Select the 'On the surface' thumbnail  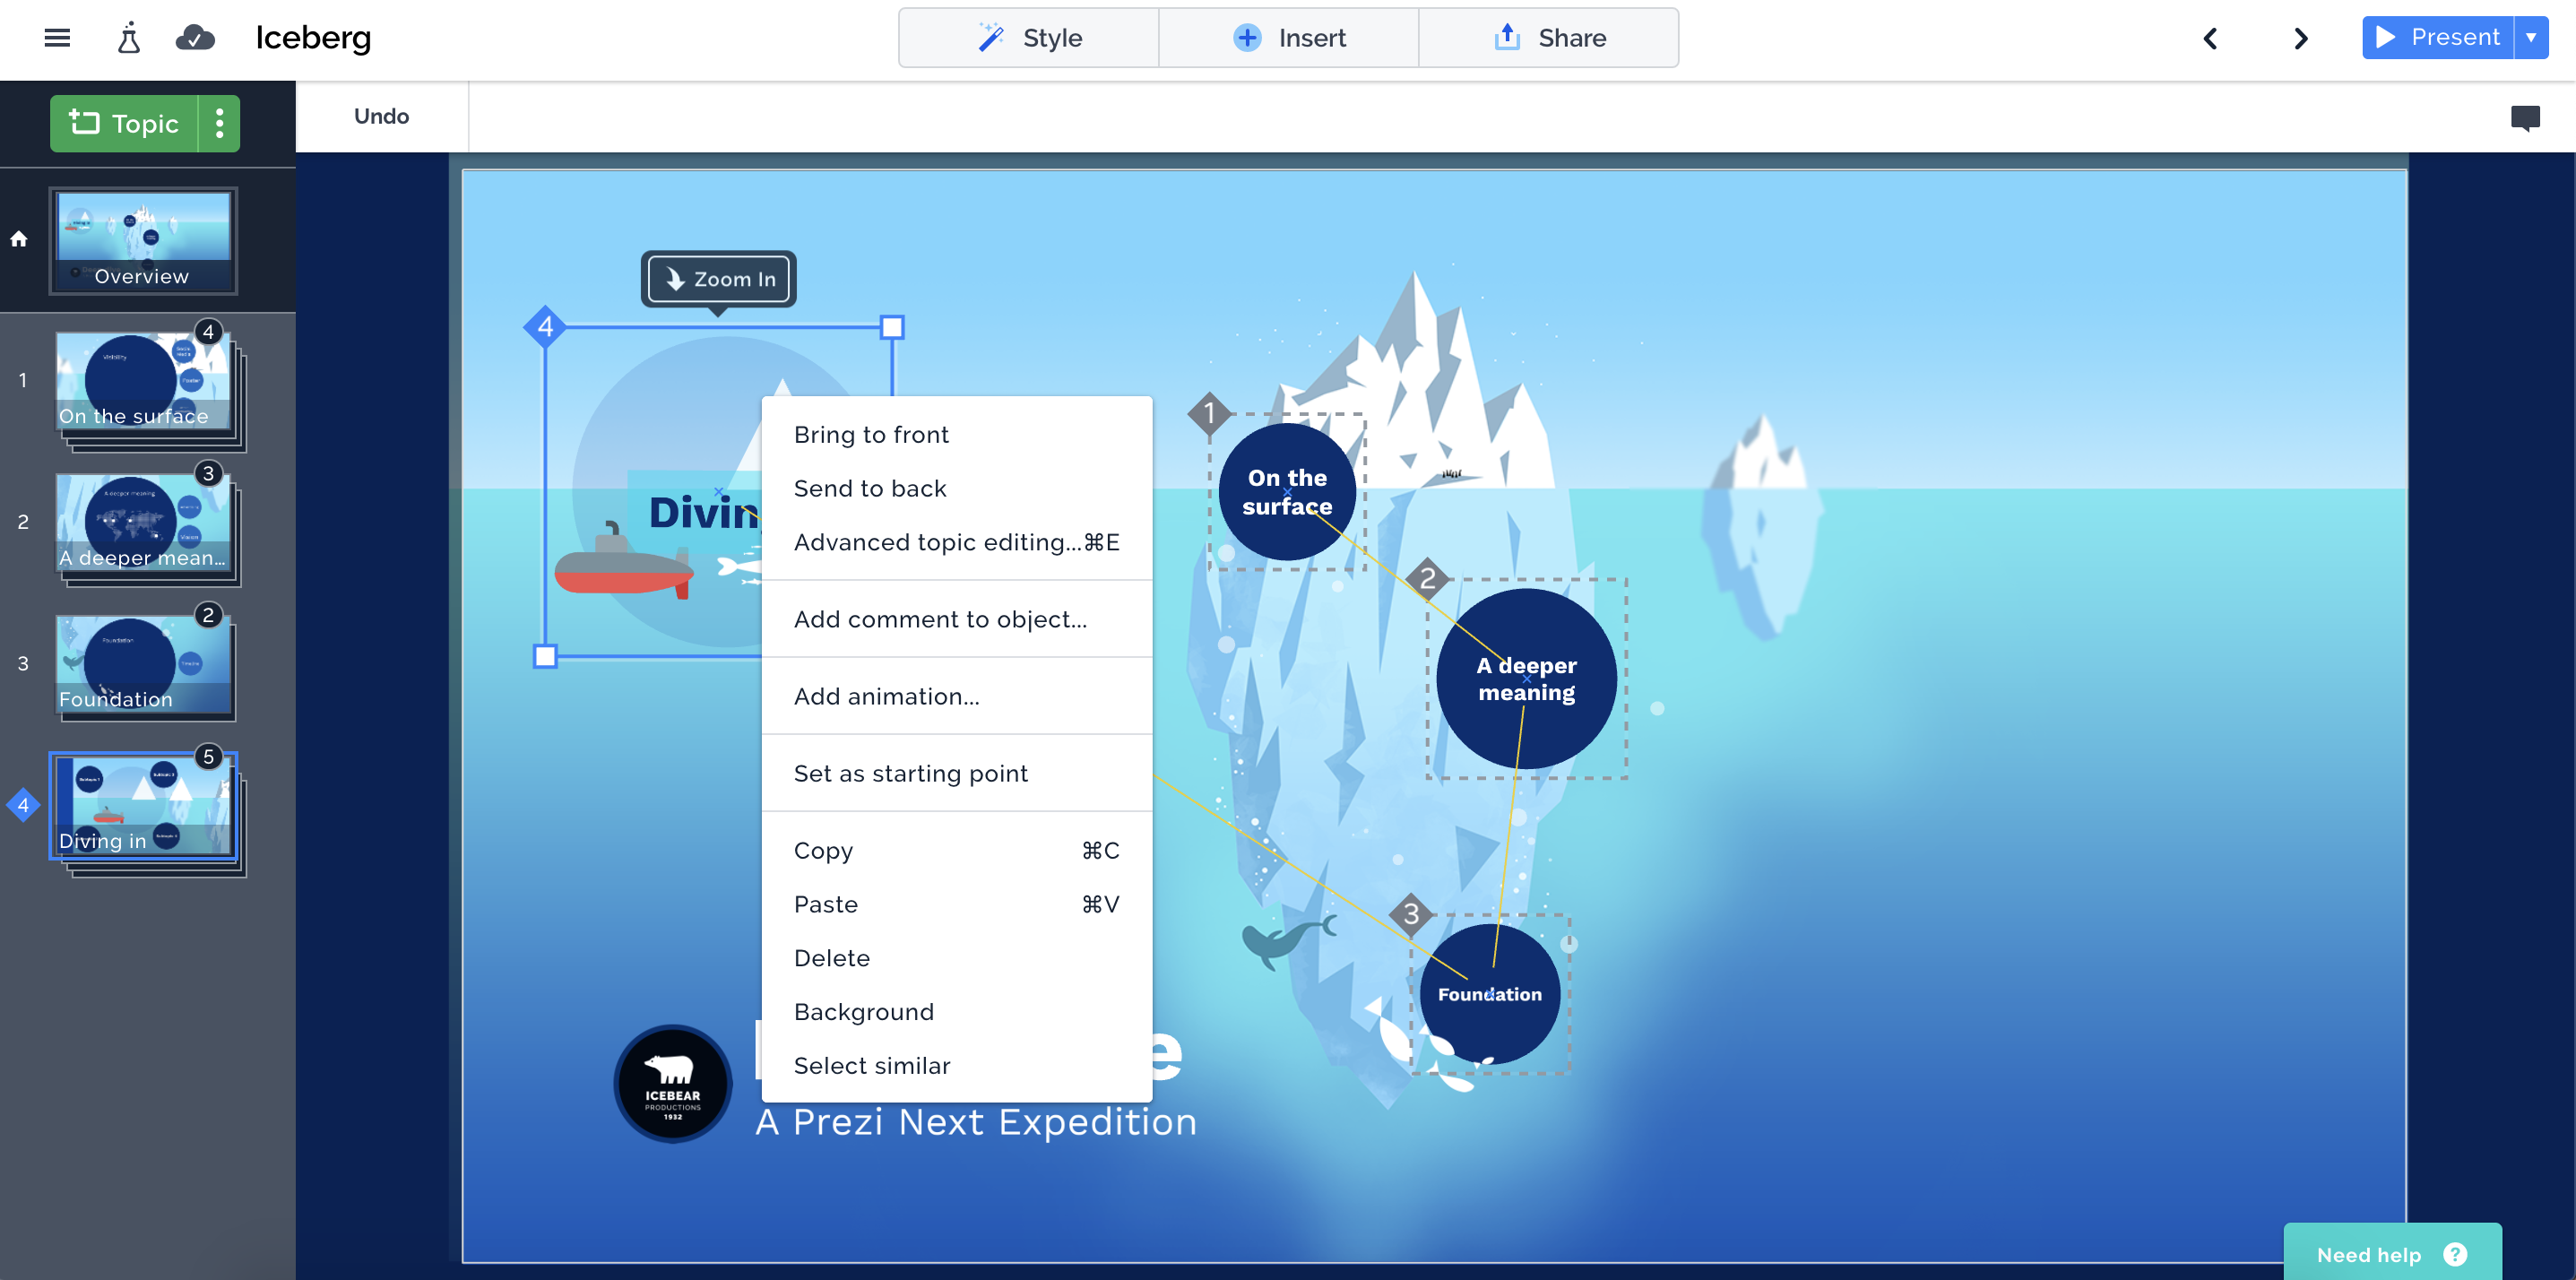[x=143, y=382]
